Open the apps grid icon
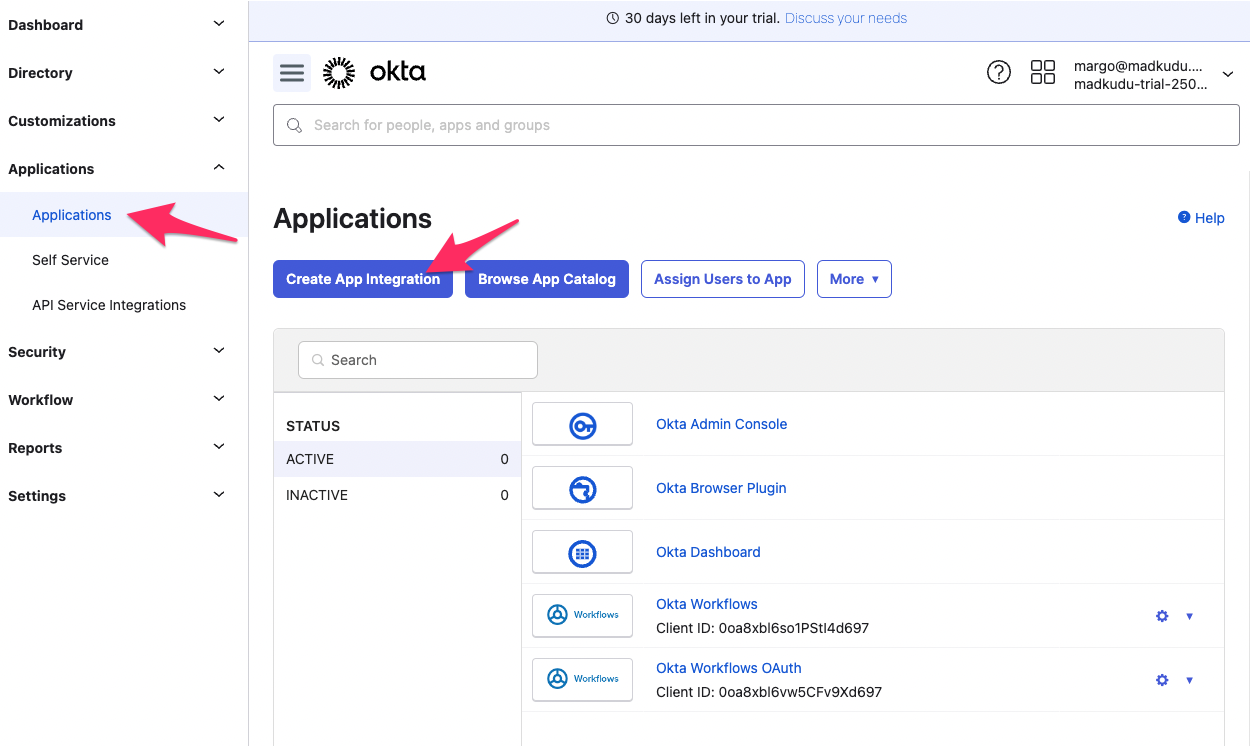 tap(1043, 72)
